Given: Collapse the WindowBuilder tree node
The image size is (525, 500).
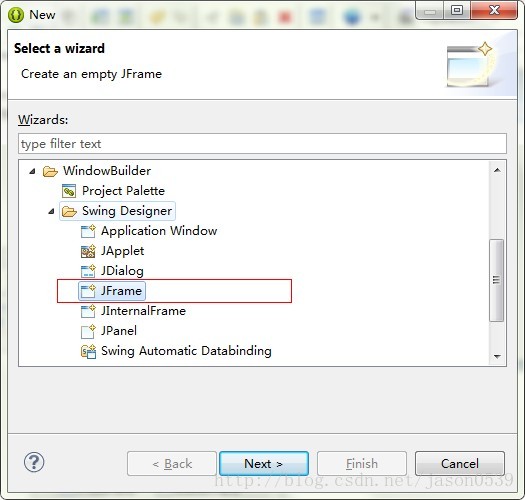Looking at the screenshot, I should (32, 171).
